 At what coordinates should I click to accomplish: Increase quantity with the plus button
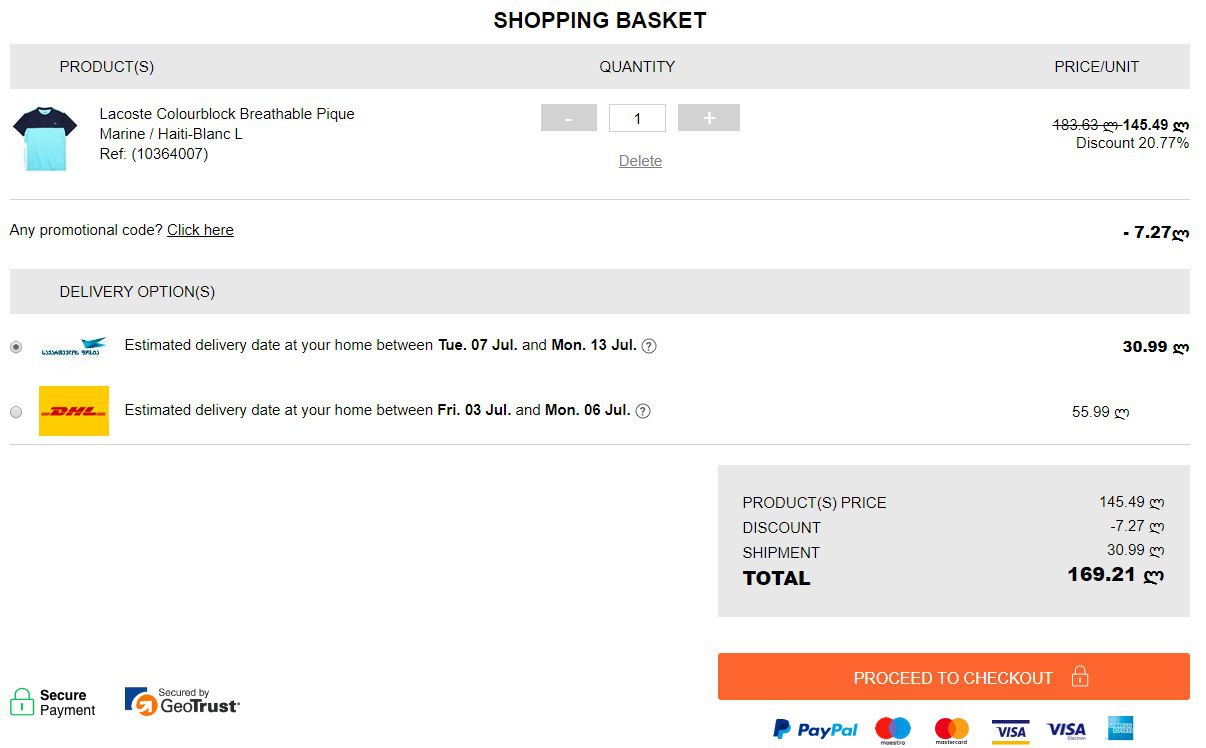point(709,118)
